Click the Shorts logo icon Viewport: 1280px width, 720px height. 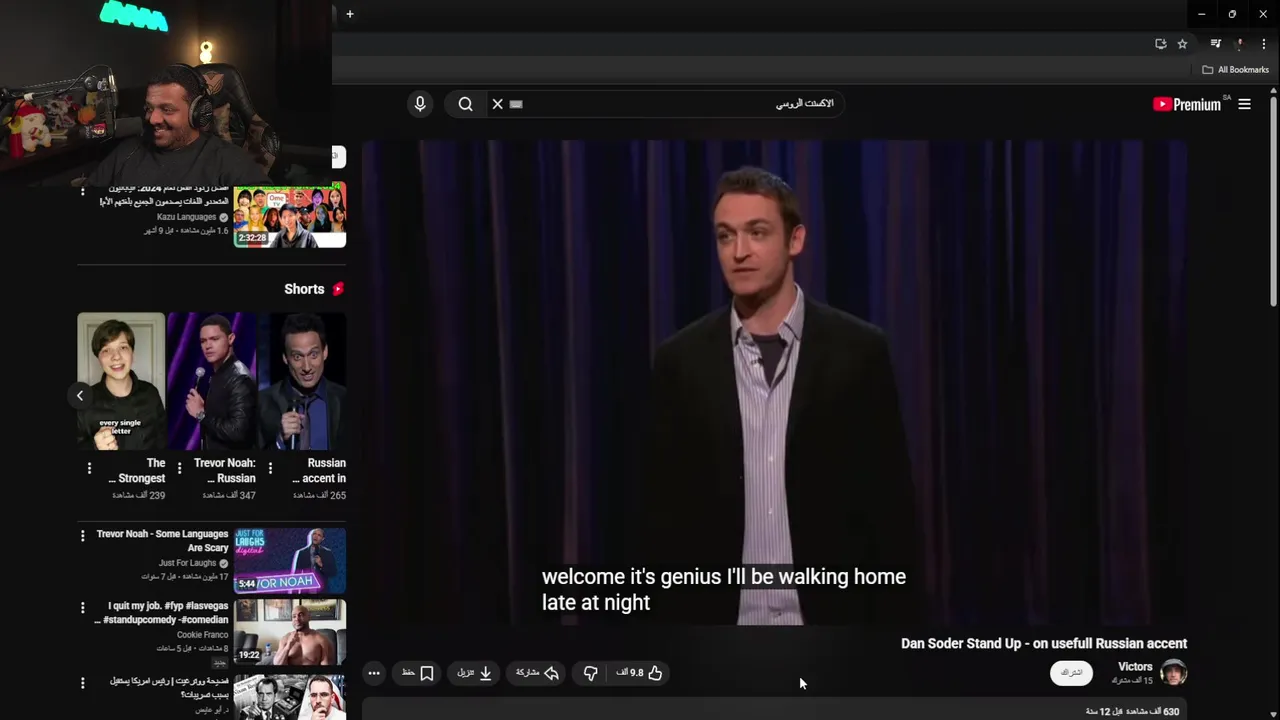[x=338, y=289]
